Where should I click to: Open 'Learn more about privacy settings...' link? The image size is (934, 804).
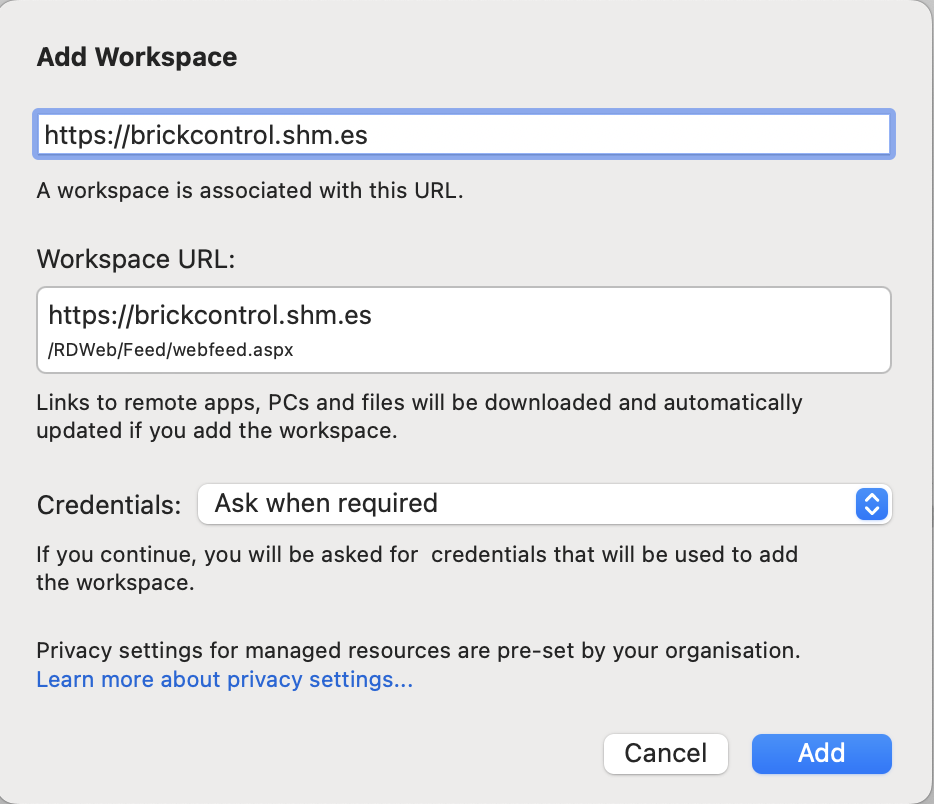(x=225, y=680)
